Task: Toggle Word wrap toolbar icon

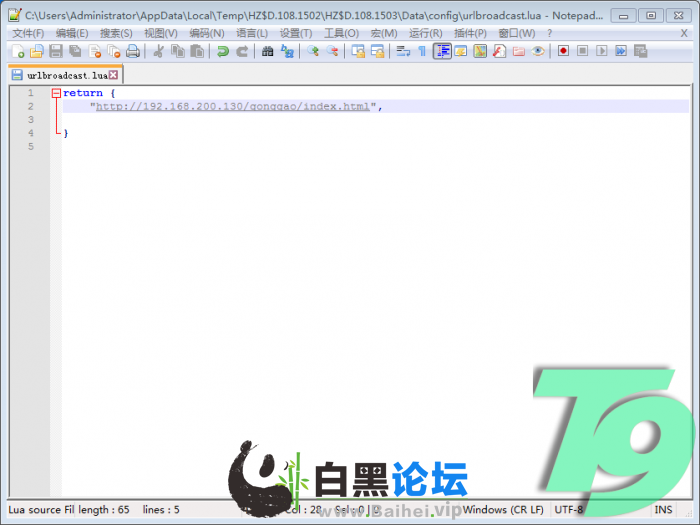Action: (403, 51)
